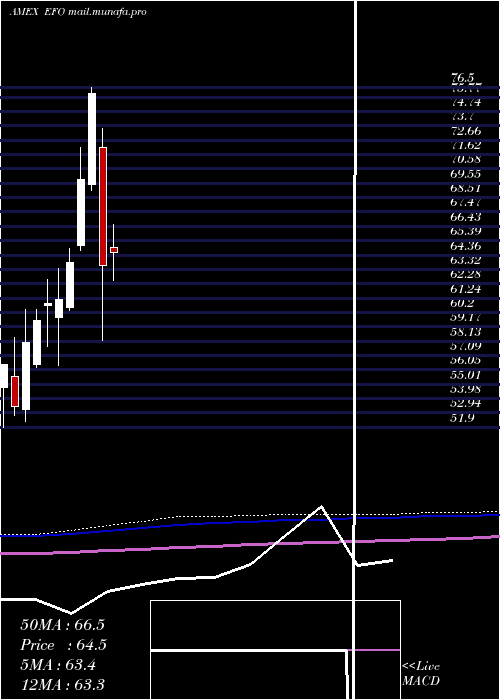Click the blue moving average line
This screenshot has width=500, height=700.
(250, 523)
